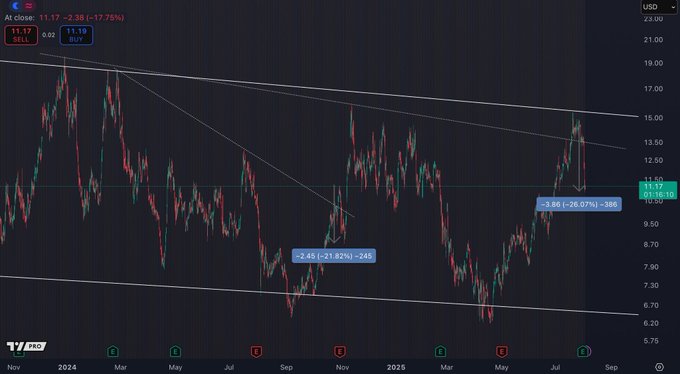Image resolution: width=680 pixels, height=374 pixels.
Task: Click the crescent moon icon at top
Action: tap(16, 6)
